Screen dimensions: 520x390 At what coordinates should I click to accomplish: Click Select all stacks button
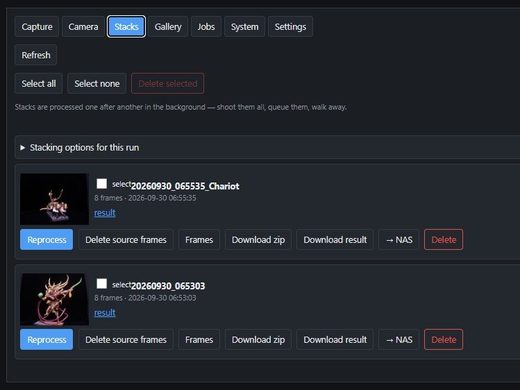click(39, 83)
